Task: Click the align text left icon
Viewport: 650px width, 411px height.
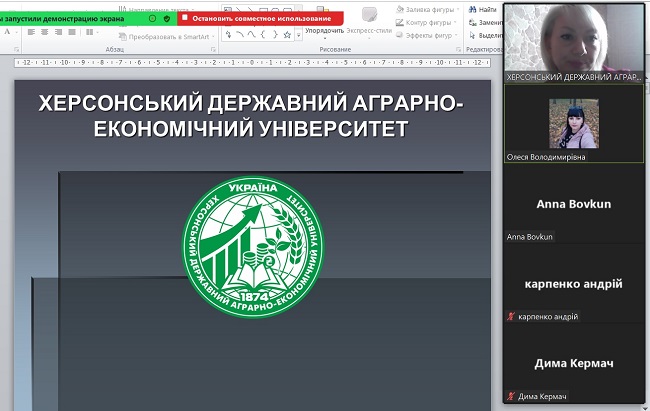Action: 31,32
